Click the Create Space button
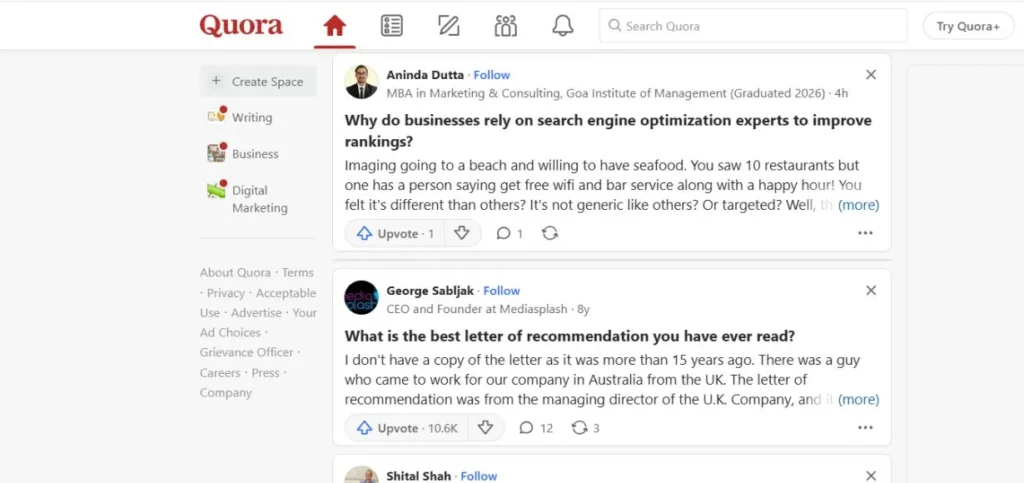1024x483 pixels. click(x=258, y=82)
